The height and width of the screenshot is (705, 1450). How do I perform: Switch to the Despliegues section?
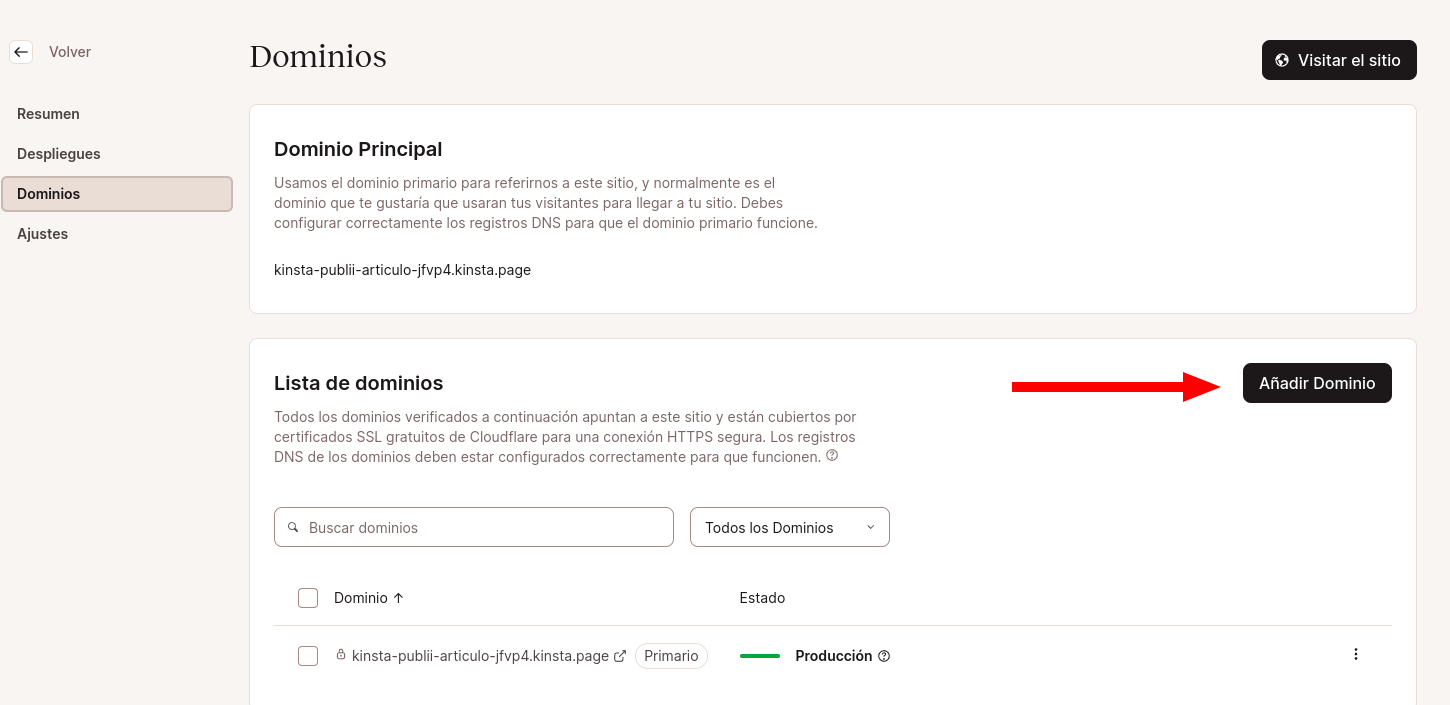pos(58,153)
